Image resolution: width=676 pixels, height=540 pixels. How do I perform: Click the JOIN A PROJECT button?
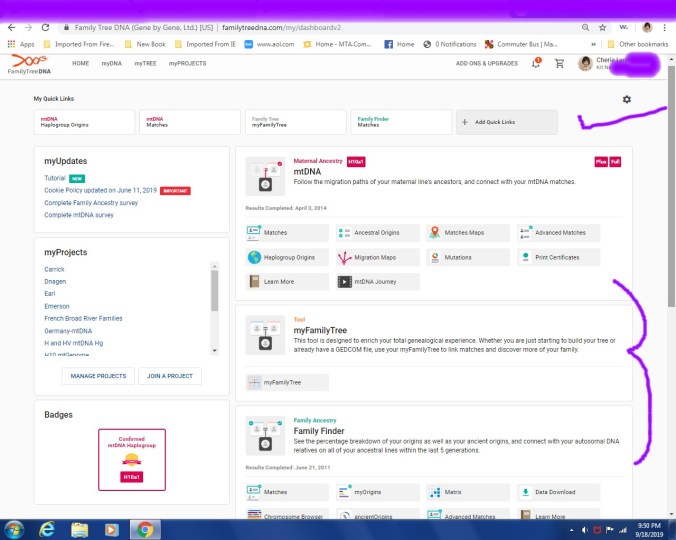pos(170,376)
